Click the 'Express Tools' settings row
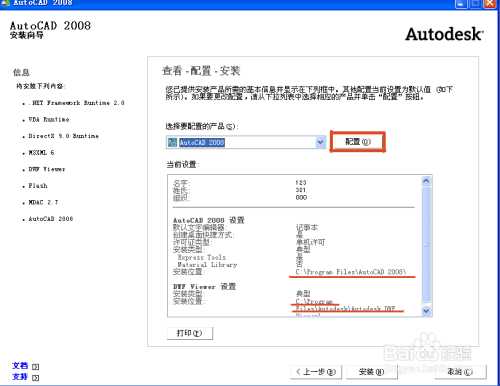This screenshot has width=500, height=386. click(x=202, y=257)
